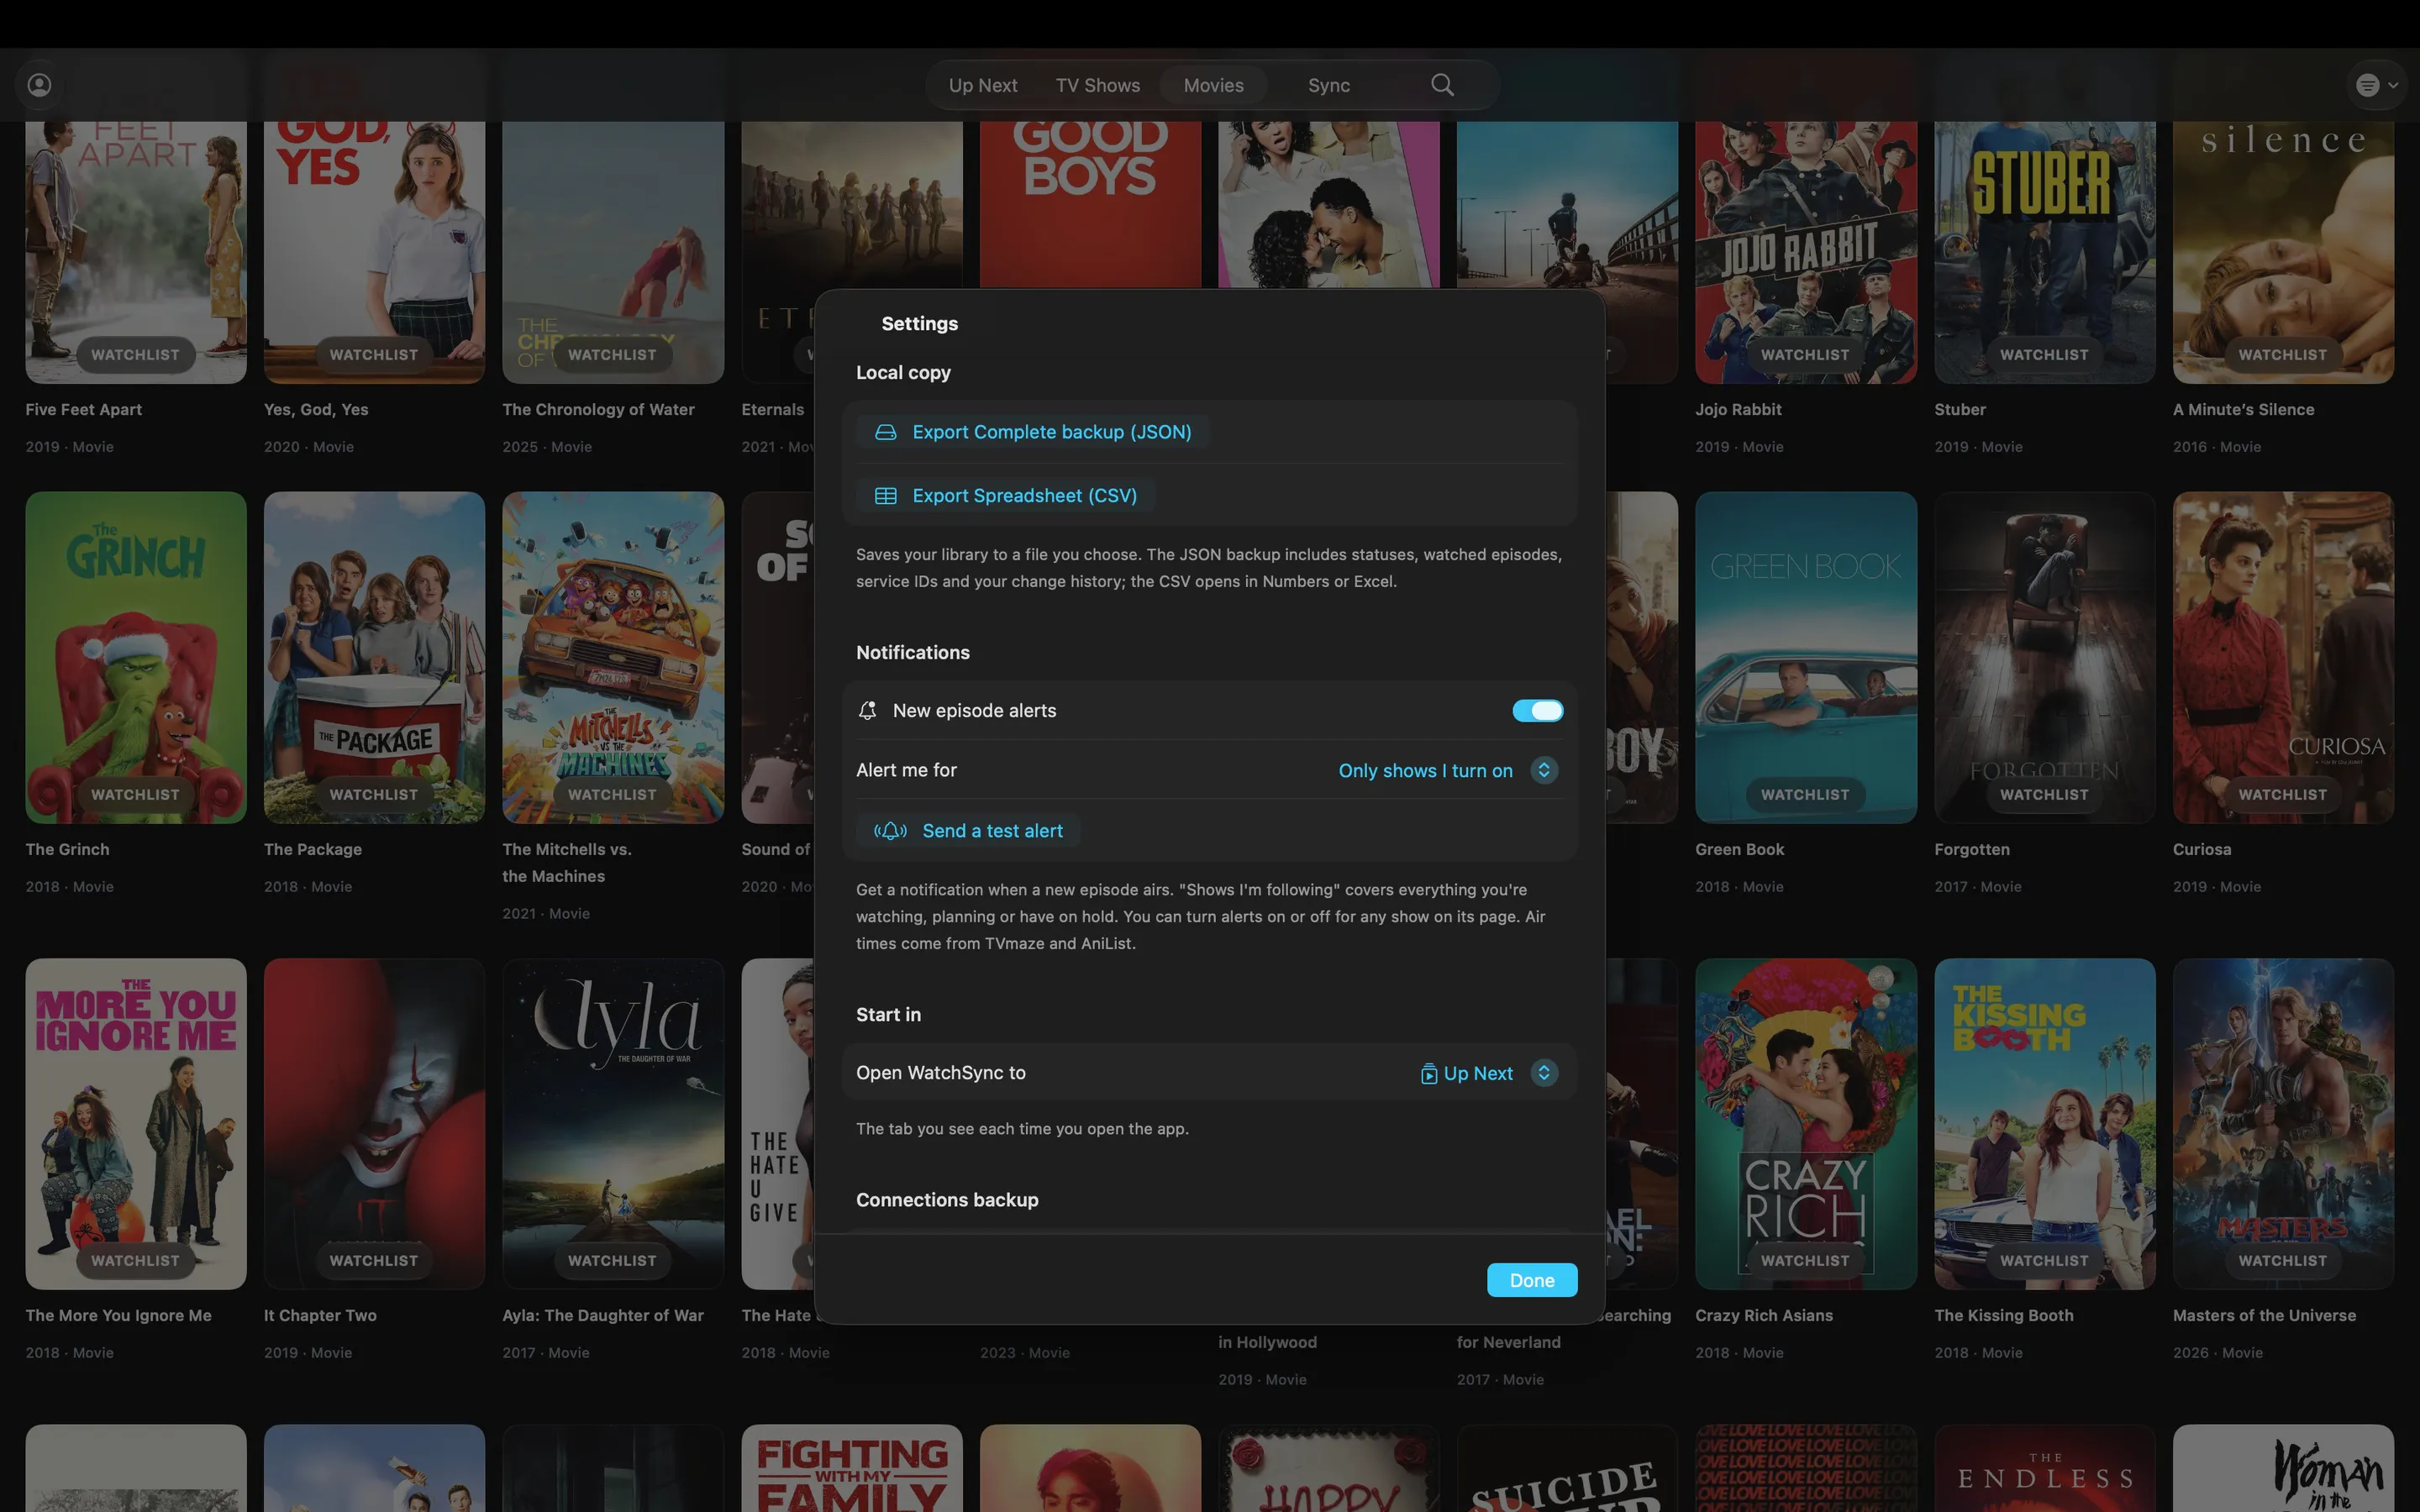Click the Watchlist badge on The Package
Screen dimensions: 2420x1512
tap(374, 795)
